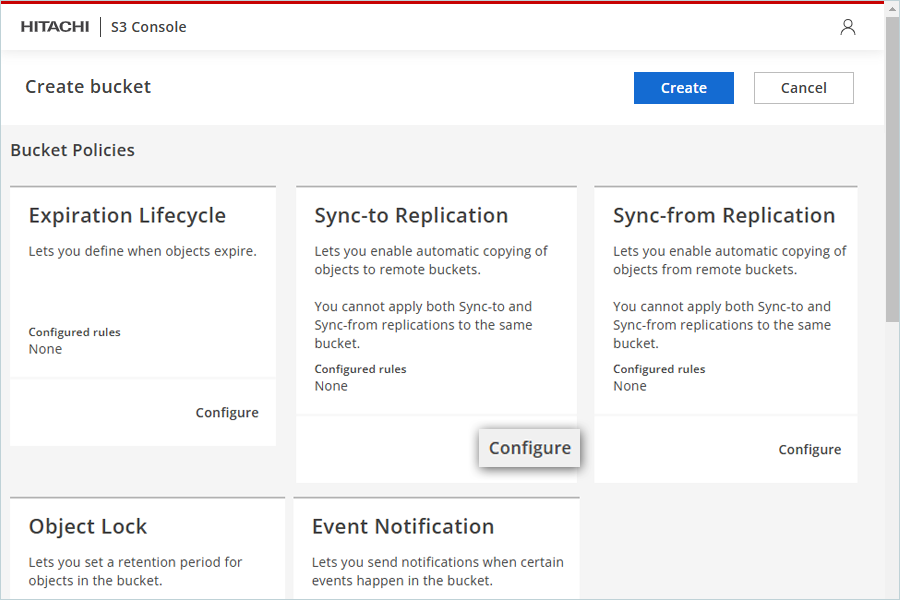The width and height of the screenshot is (900, 600).
Task: Select the S3 Console title text
Action: 149,27
